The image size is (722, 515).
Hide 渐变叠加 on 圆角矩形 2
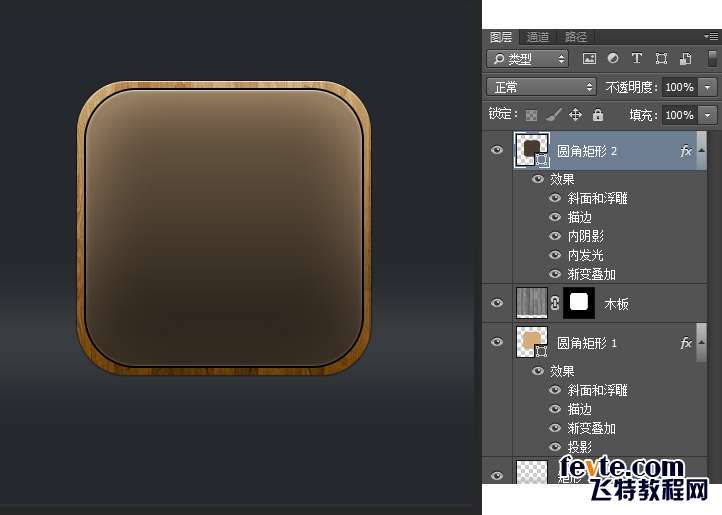coord(555,274)
